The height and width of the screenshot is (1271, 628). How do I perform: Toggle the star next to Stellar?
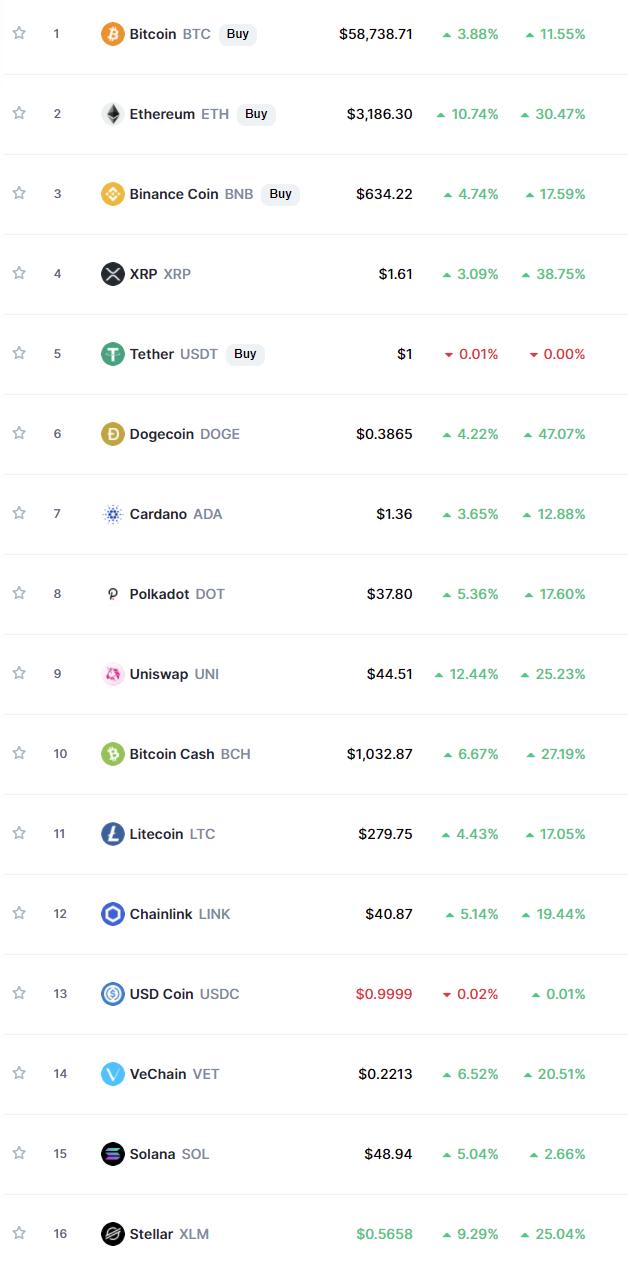19,1233
